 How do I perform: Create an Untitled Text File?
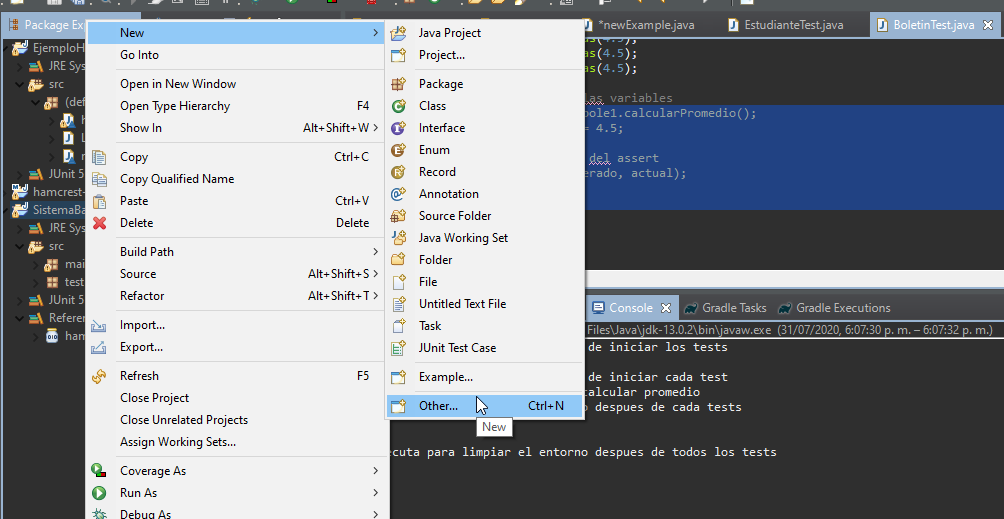point(484,303)
